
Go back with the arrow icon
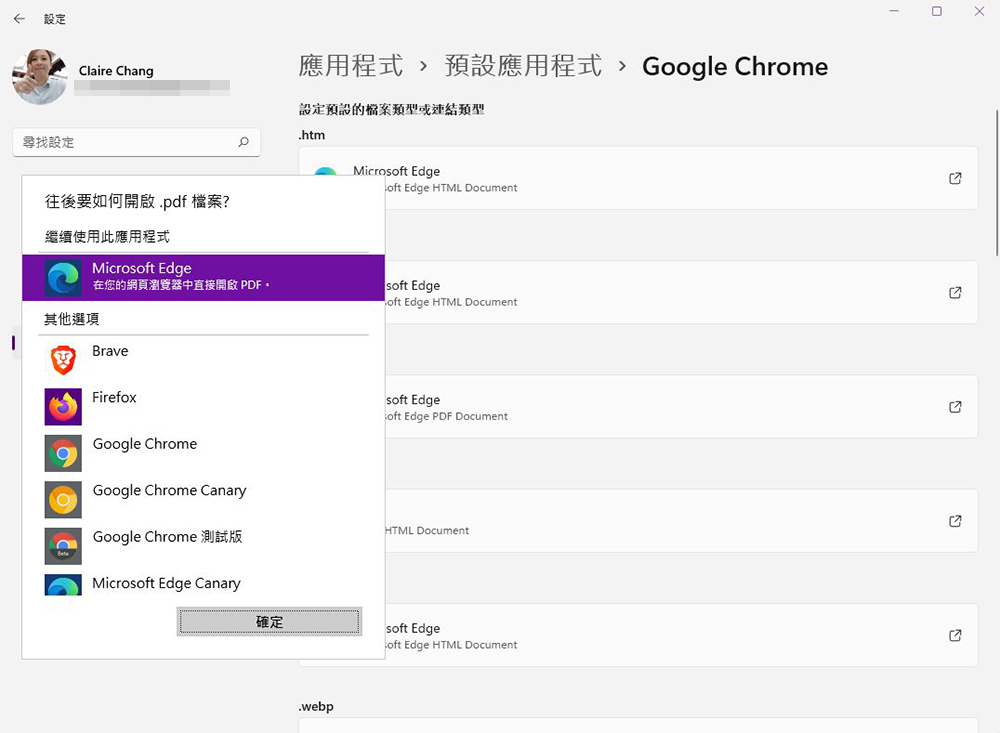tap(19, 19)
